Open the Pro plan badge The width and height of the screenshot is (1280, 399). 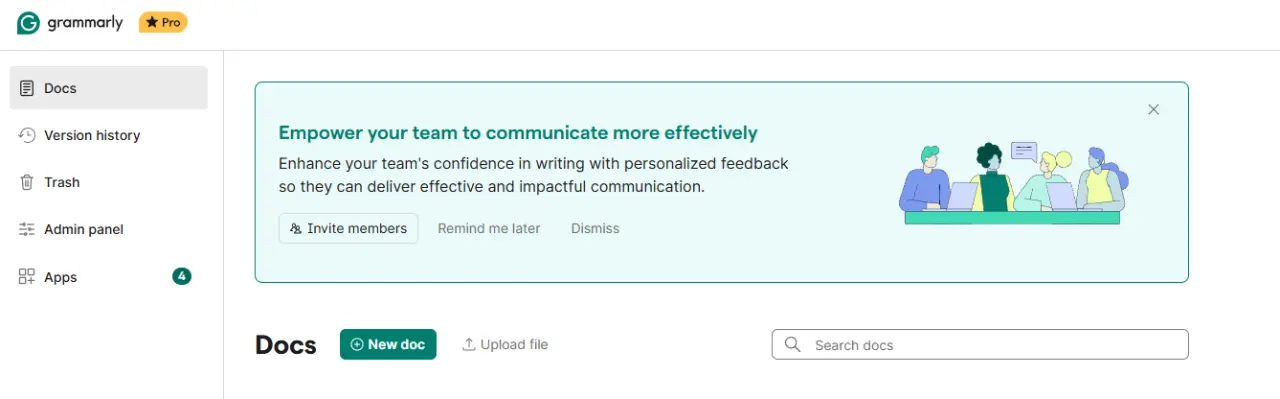(163, 22)
